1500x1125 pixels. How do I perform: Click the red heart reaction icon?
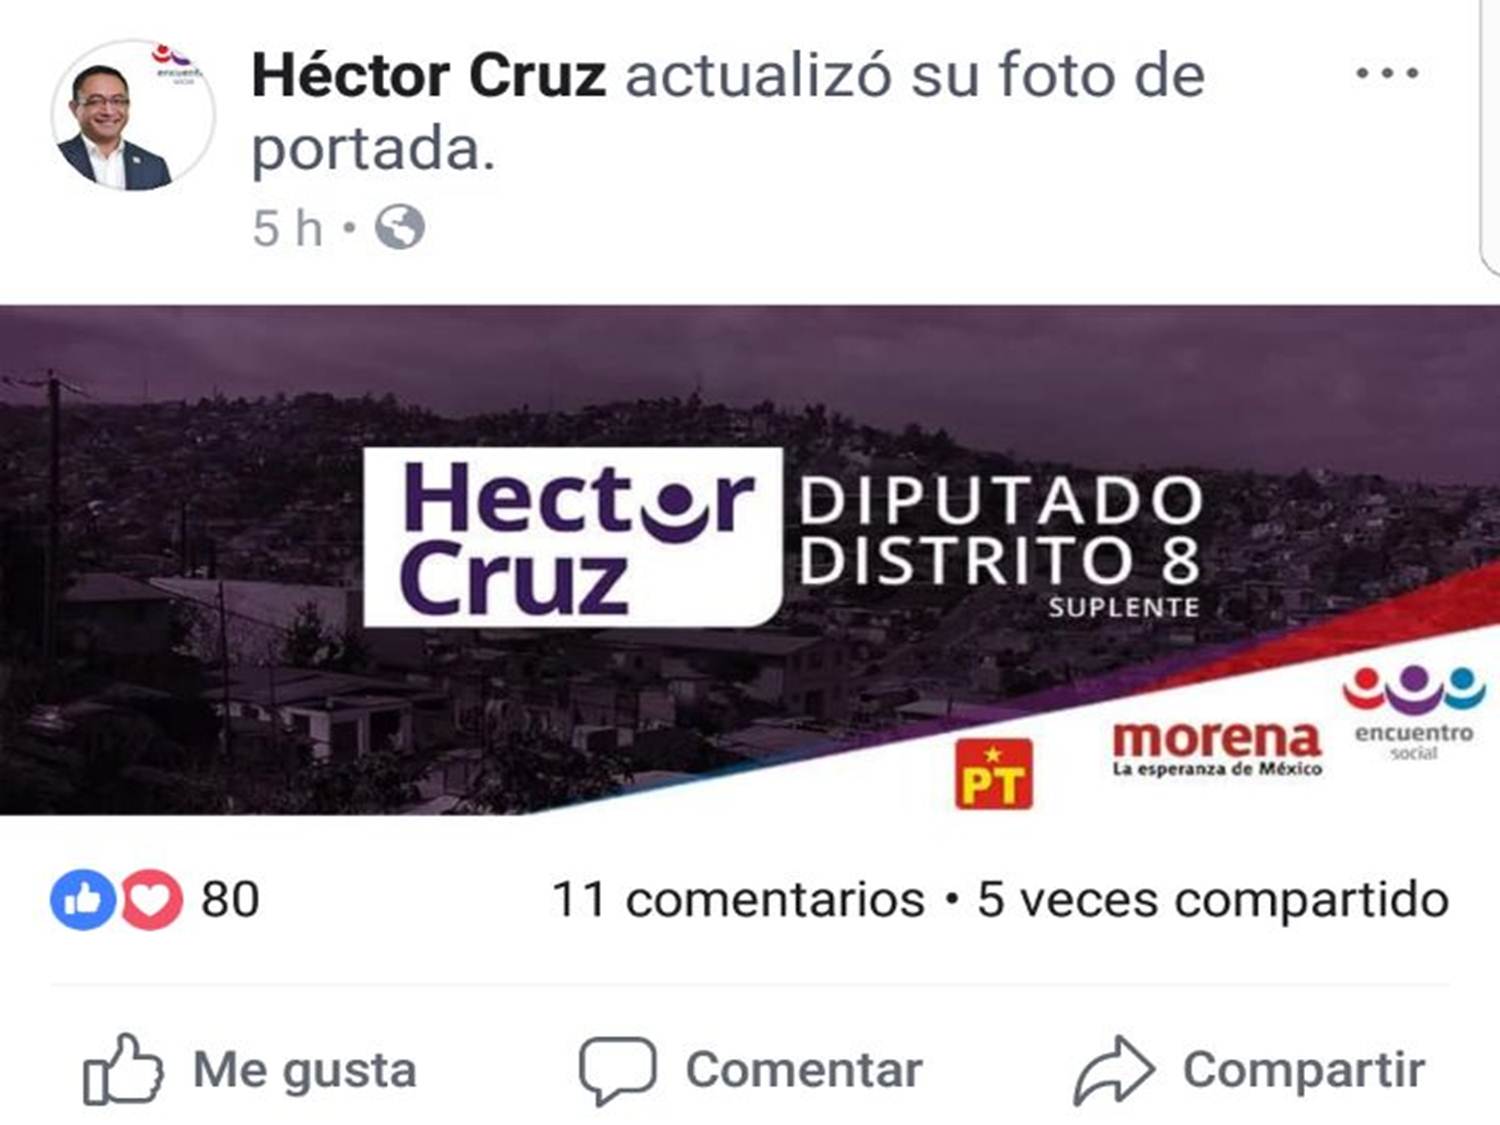pos(152,900)
